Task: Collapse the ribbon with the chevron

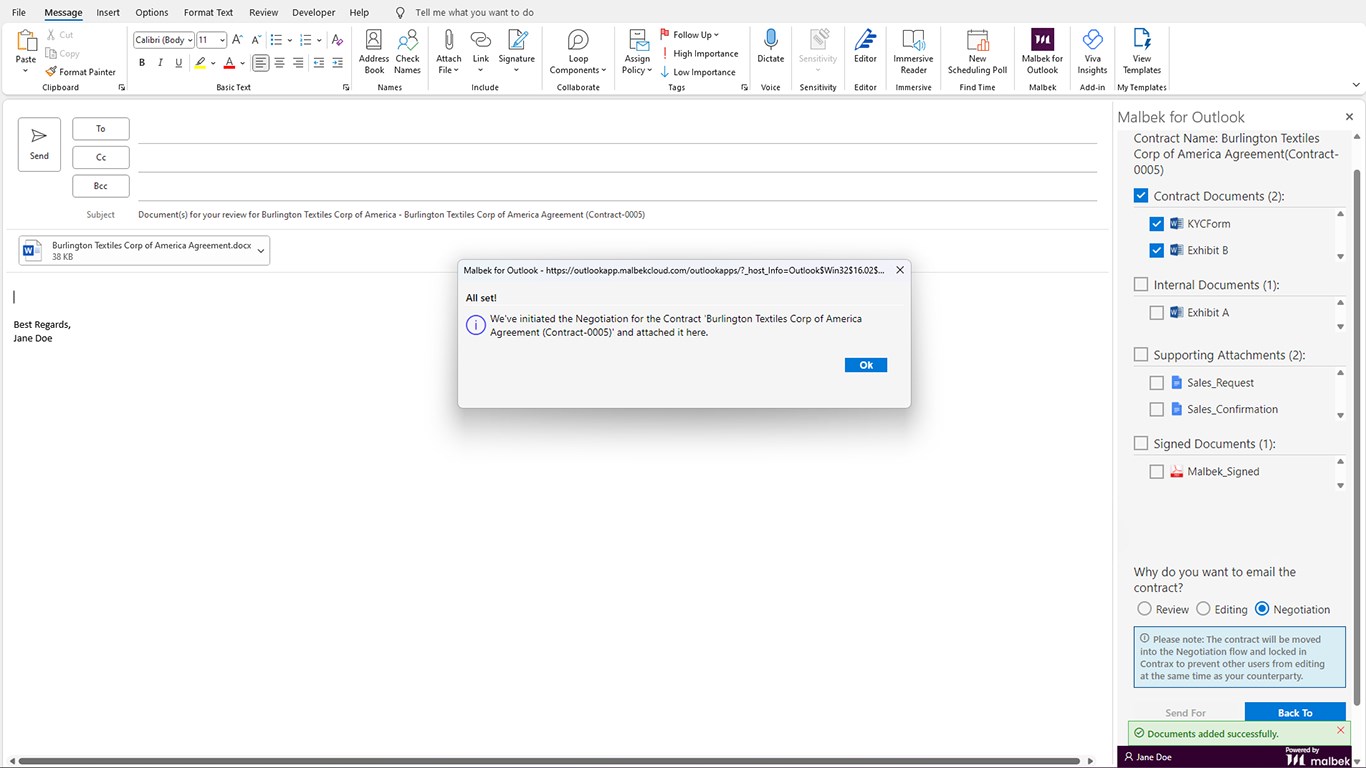Action: coord(1355,87)
